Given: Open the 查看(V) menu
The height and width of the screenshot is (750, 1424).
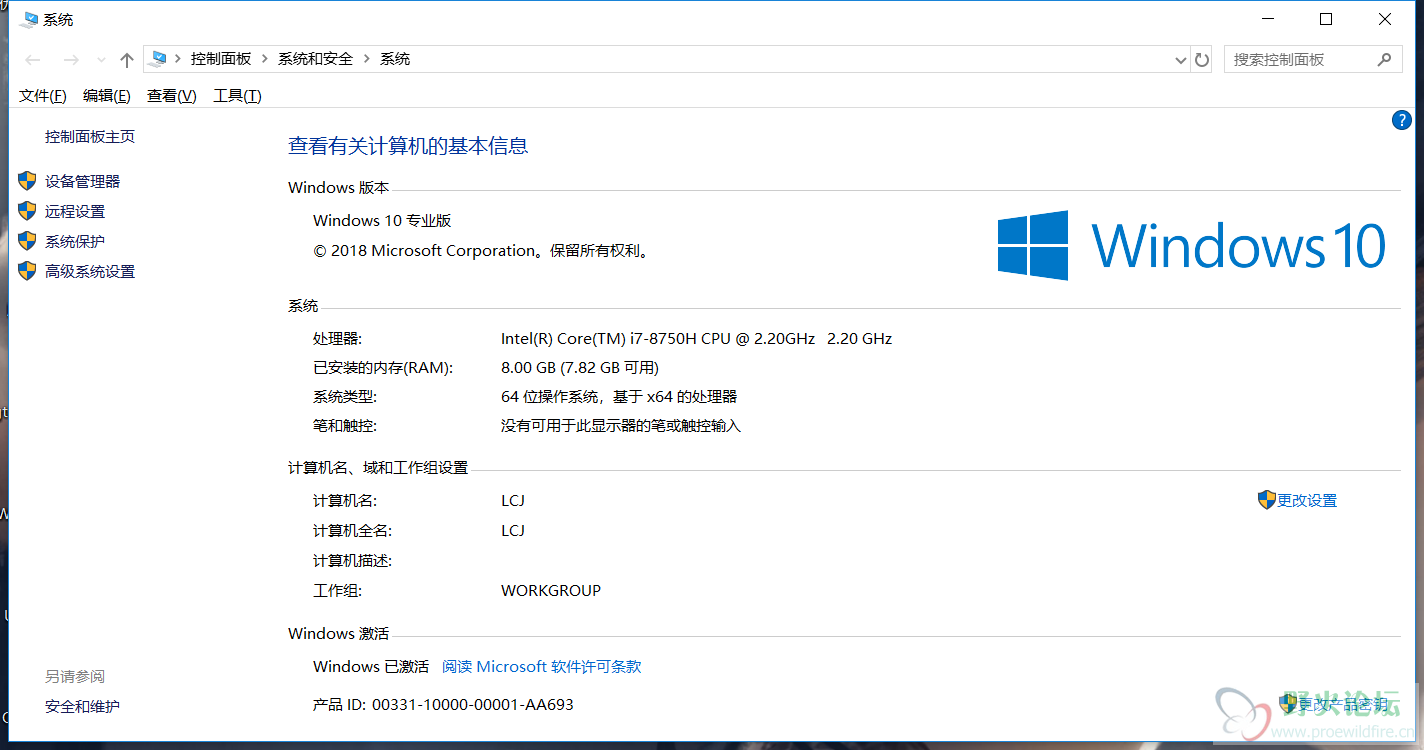Looking at the screenshot, I should pyautogui.click(x=172, y=96).
